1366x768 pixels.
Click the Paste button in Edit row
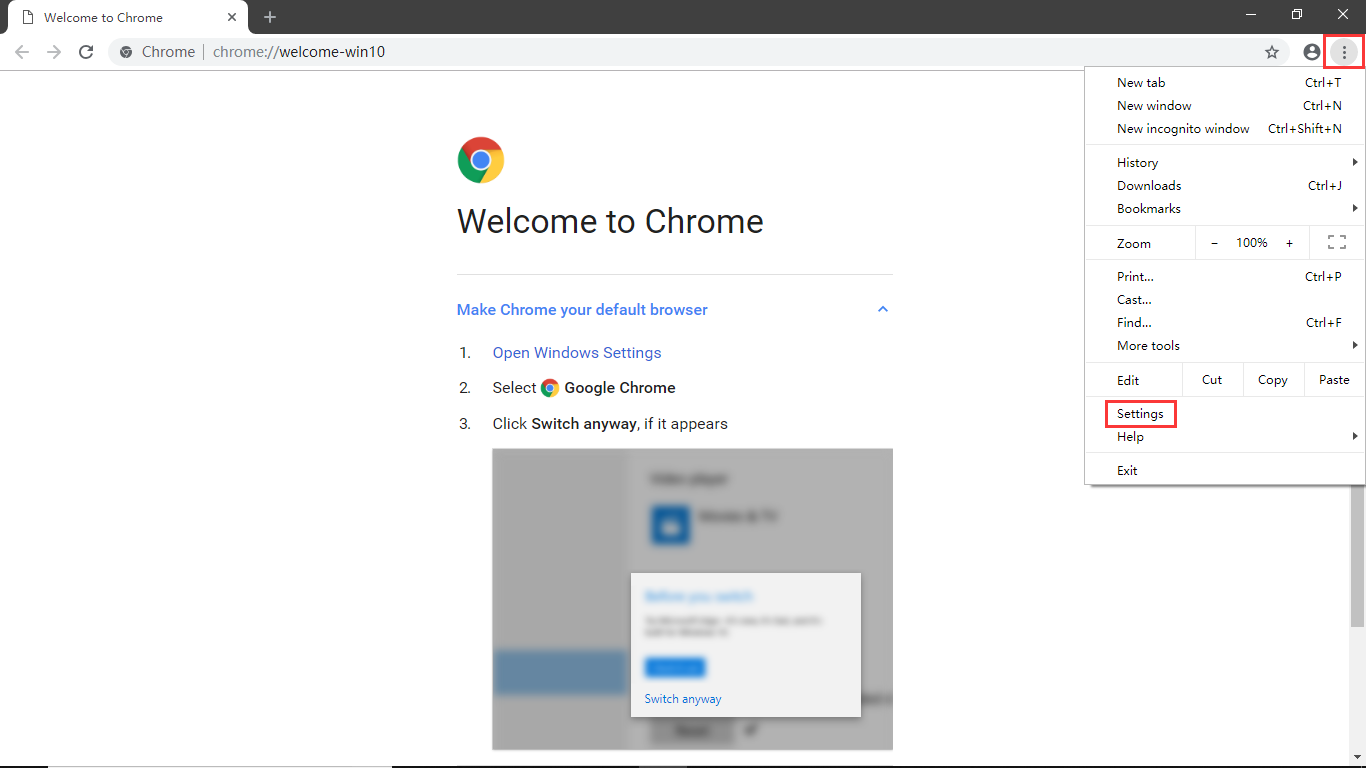coord(1334,380)
